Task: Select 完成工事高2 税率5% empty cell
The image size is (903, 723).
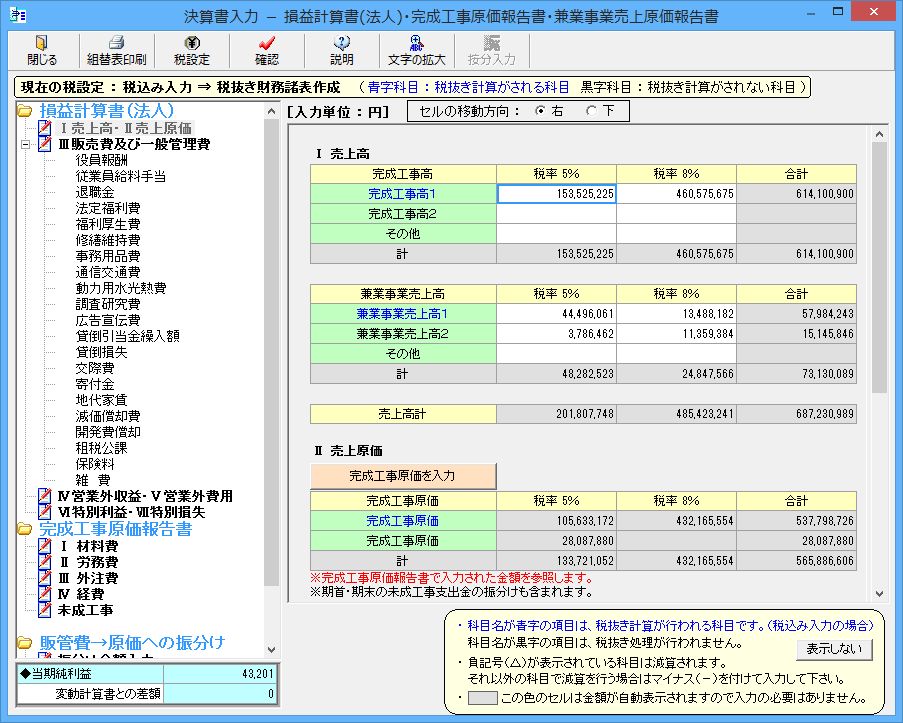Action: (556, 214)
